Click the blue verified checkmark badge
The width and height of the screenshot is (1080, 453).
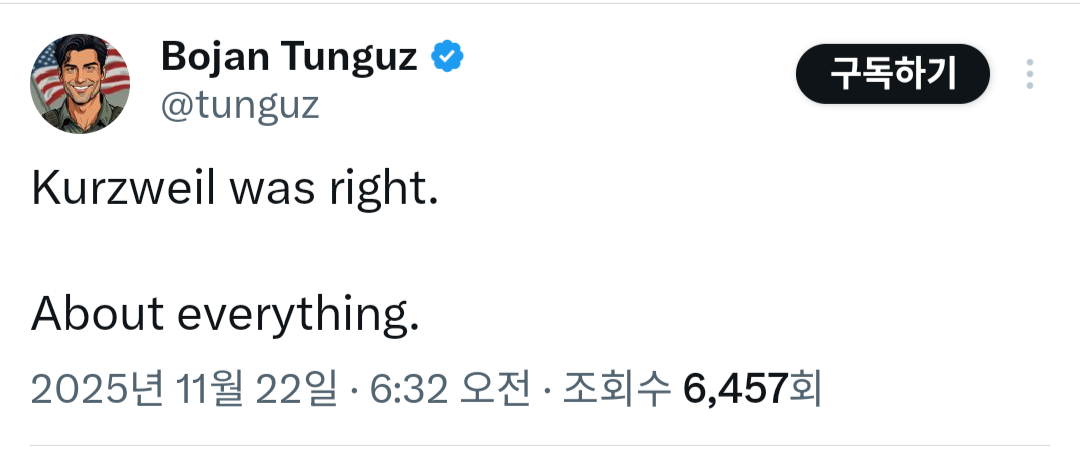click(447, 59)
